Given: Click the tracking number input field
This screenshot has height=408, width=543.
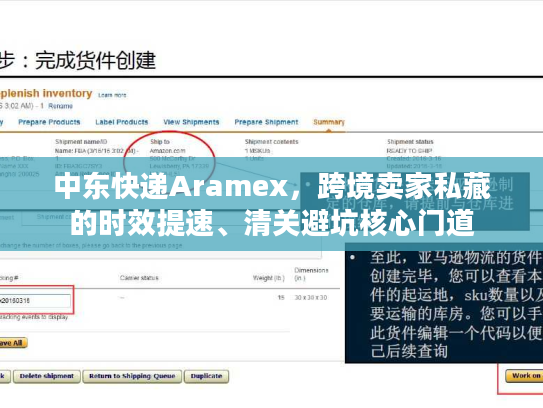Looking at the screenshot, I should click(x=35, y=301).
